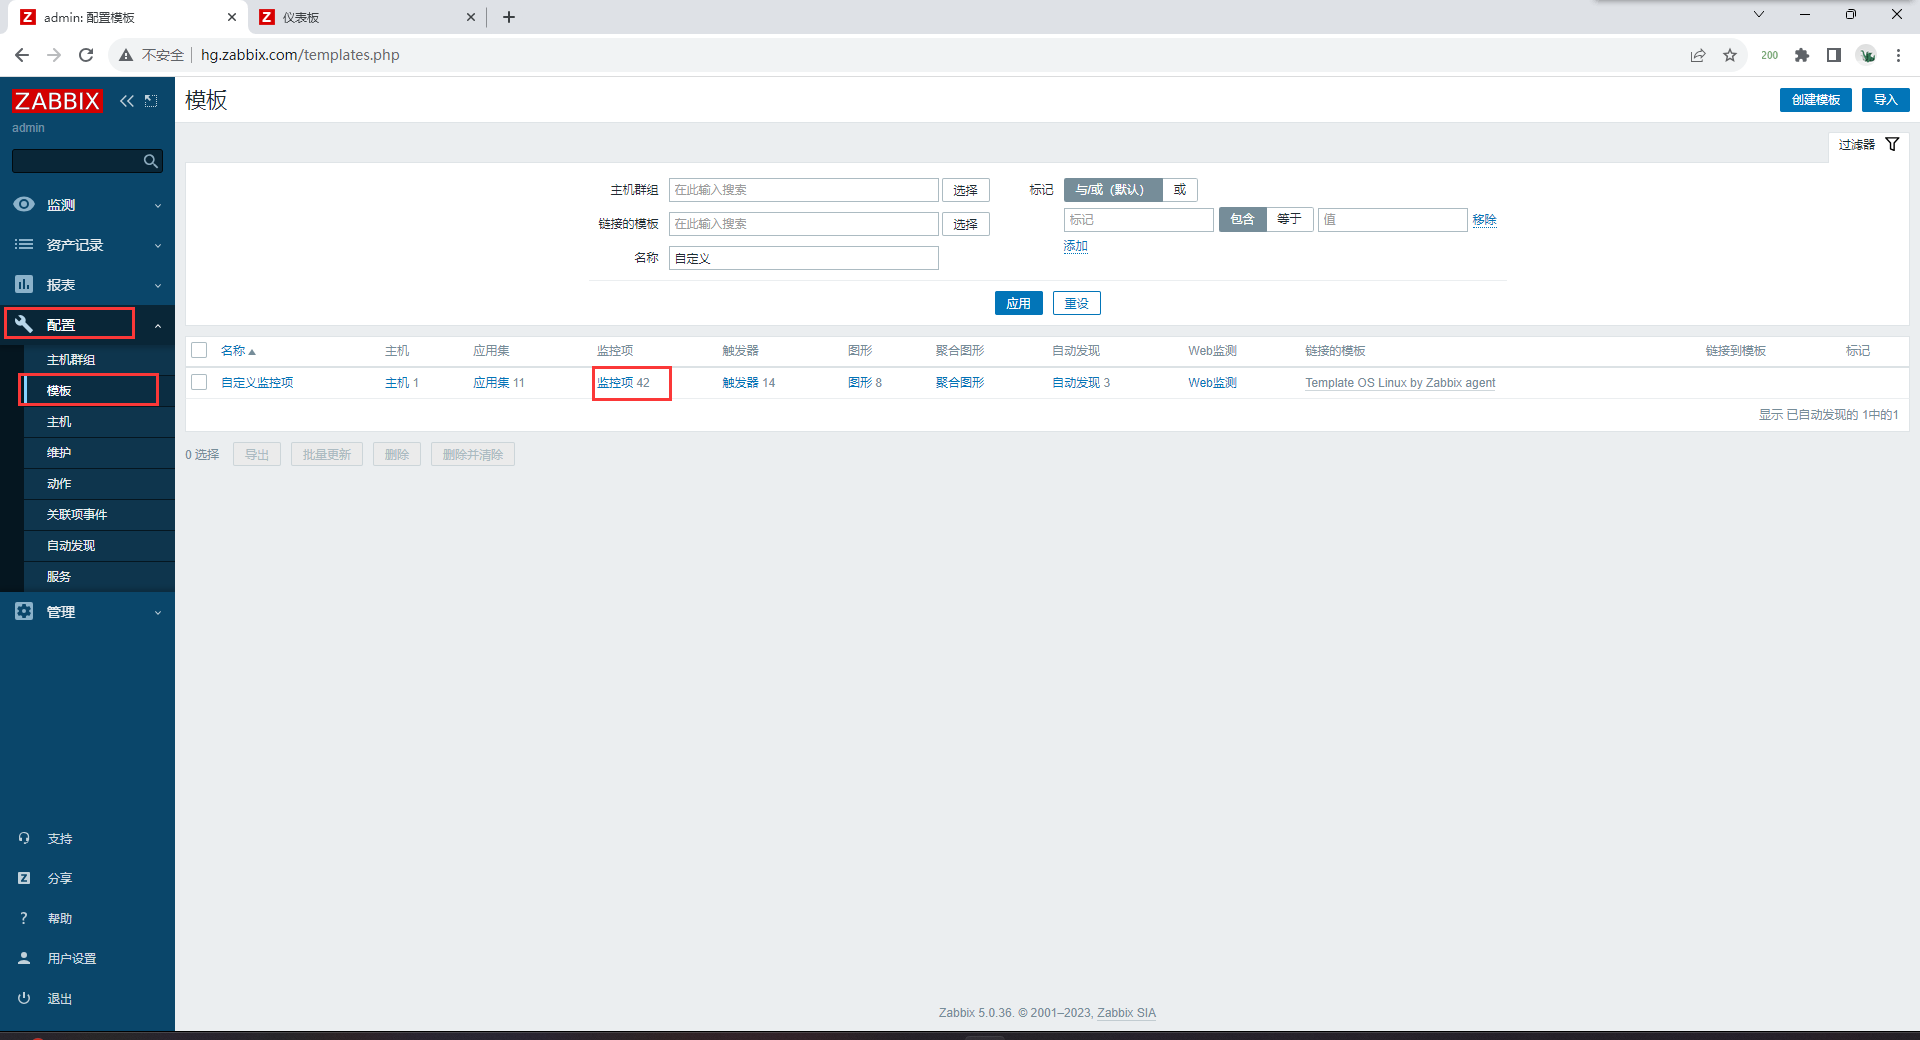Expand the 管理 menu chevron
Image resolution: width=1920 pixels, height=1040 pixels.
[x=157, y=612]
